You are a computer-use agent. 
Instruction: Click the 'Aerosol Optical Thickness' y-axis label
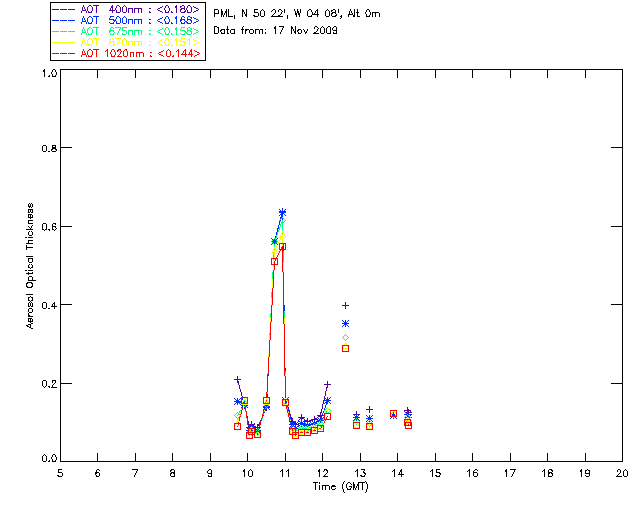pyautogui.click(x=30, y=266)
